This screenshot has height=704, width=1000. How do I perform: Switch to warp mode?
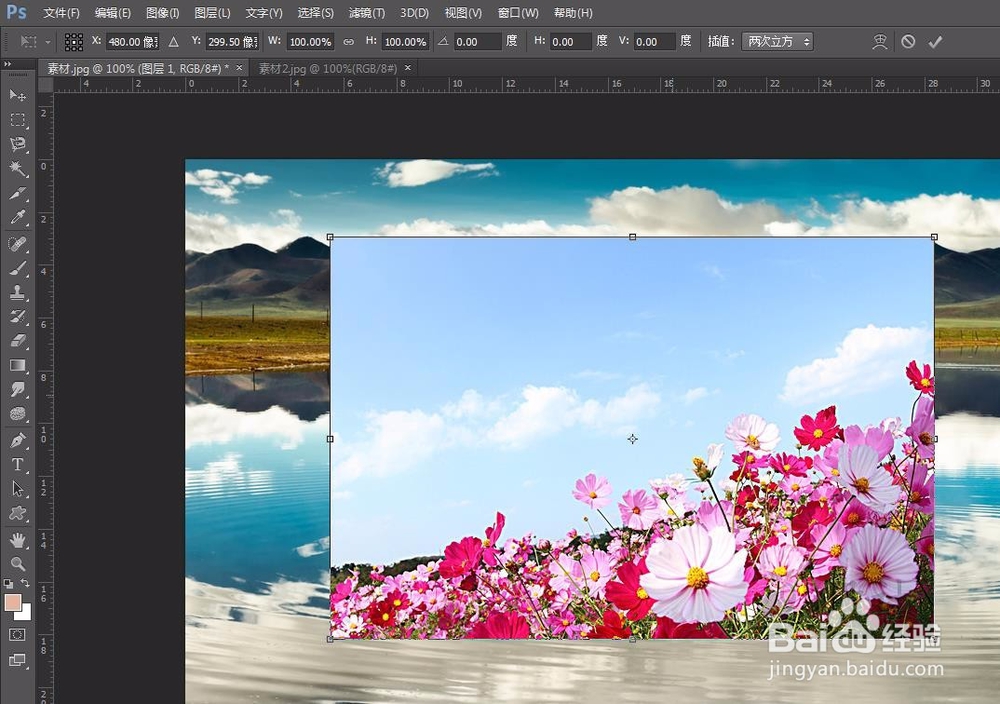tap(879, 42)
